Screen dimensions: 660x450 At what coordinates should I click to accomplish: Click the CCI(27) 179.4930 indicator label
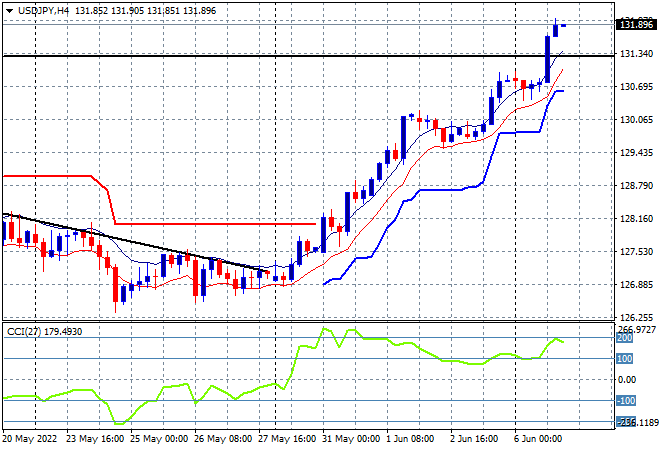[x=45, y=332]
